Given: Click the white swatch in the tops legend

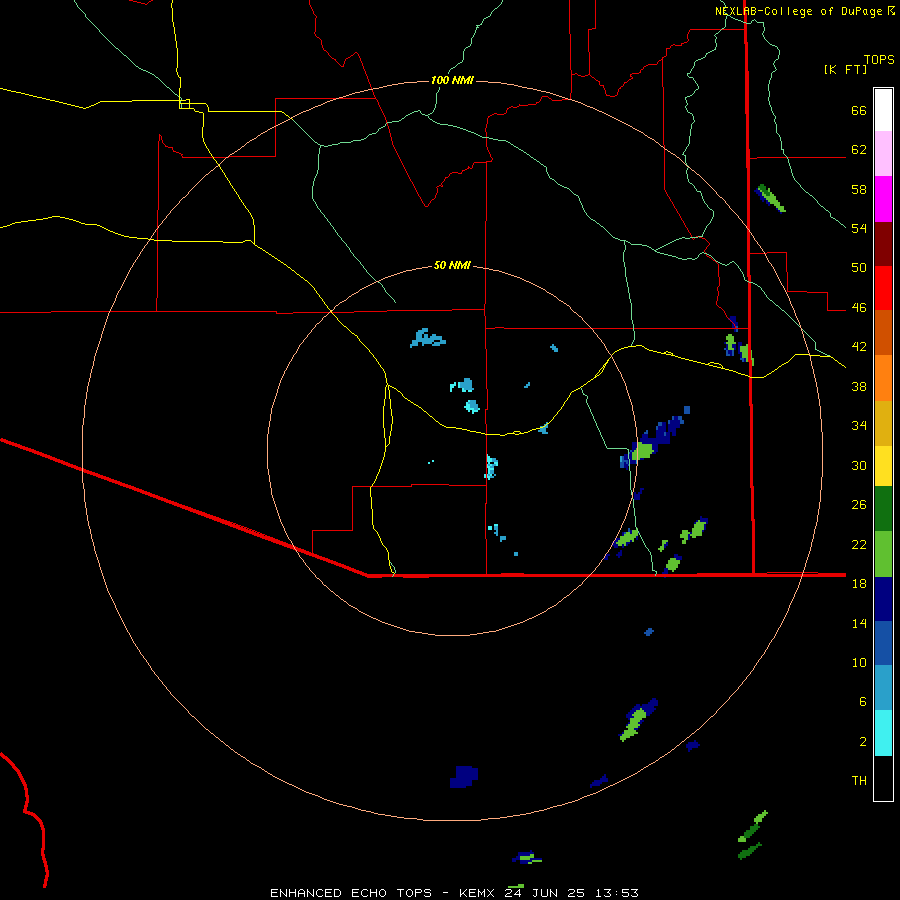Looking at the screenshot, I should (883, 110).
